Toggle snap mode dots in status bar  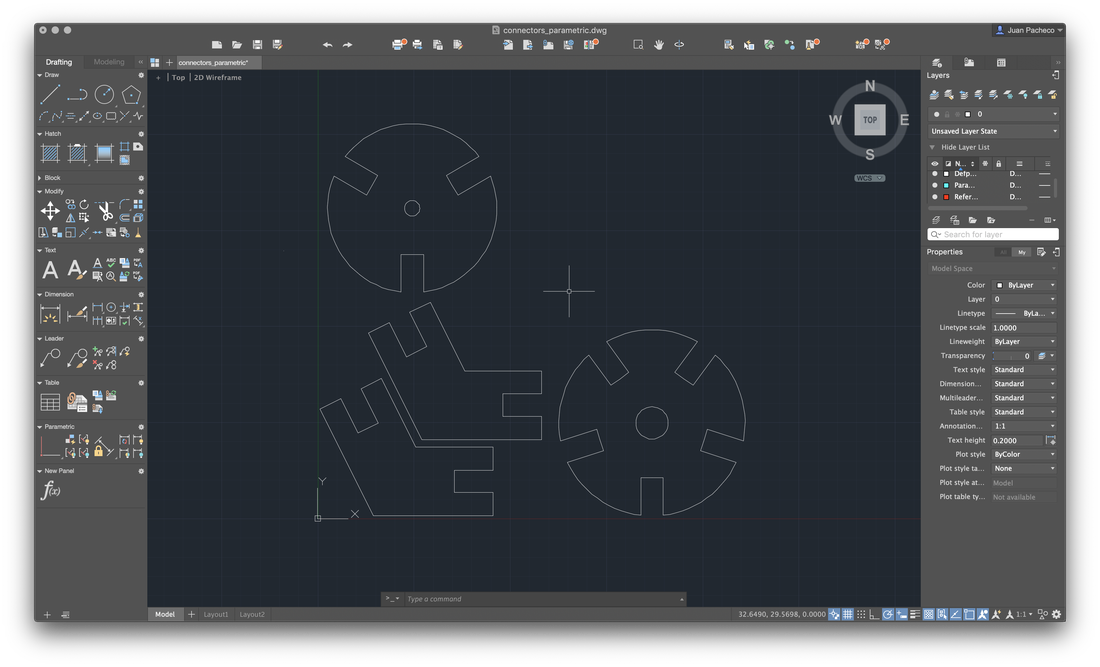point(861,614)
